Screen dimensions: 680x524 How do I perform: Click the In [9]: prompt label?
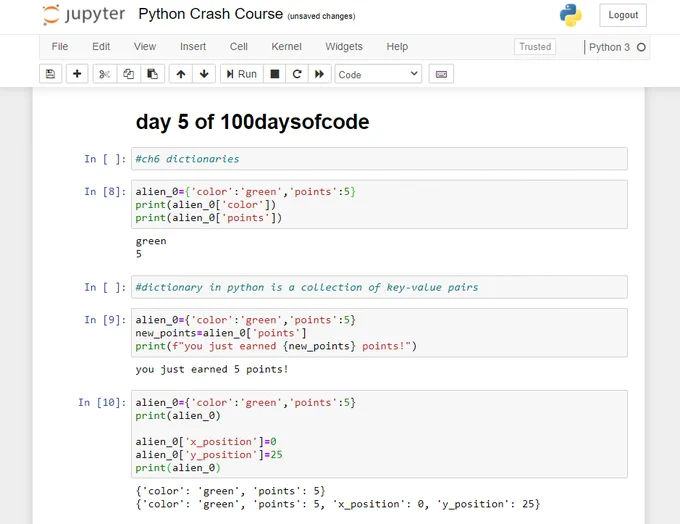coord(105,320)
